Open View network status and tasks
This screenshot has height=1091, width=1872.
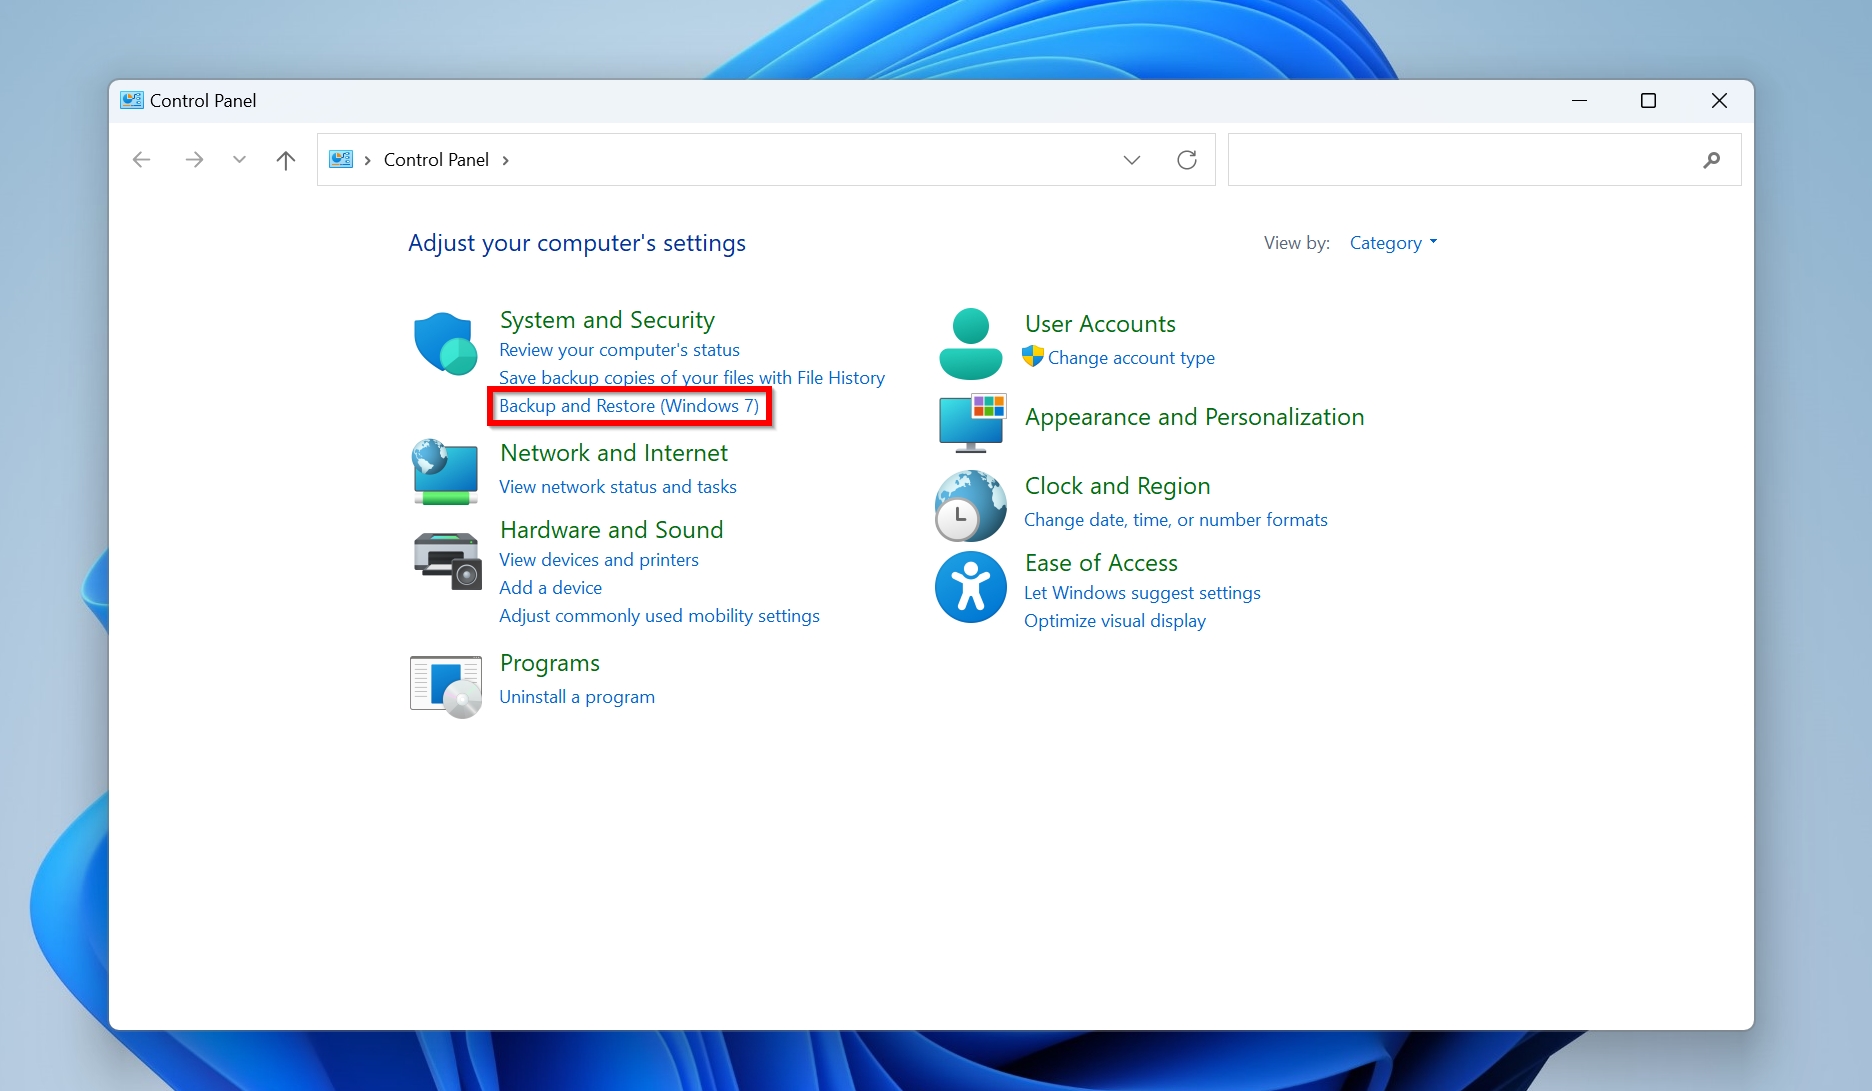coord(618,487)
